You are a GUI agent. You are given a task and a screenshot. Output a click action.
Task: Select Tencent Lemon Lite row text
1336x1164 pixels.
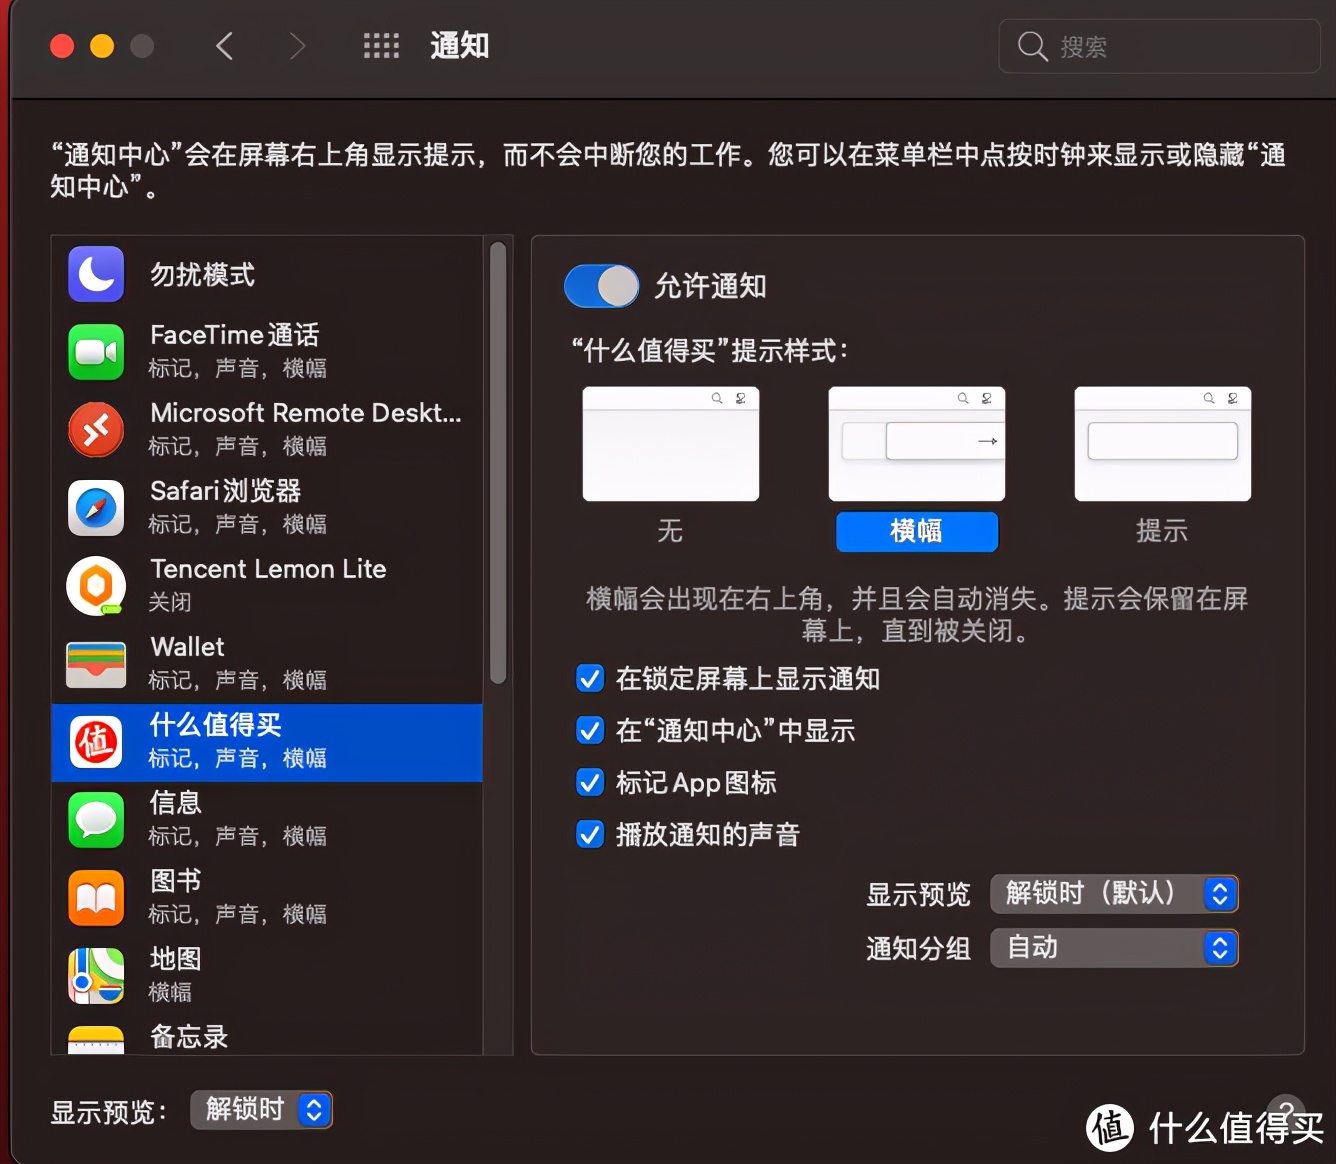tap(268, 569)
